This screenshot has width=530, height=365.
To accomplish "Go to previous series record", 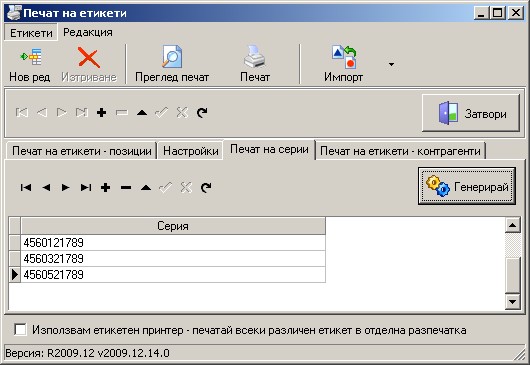I will tap(46, 187).
